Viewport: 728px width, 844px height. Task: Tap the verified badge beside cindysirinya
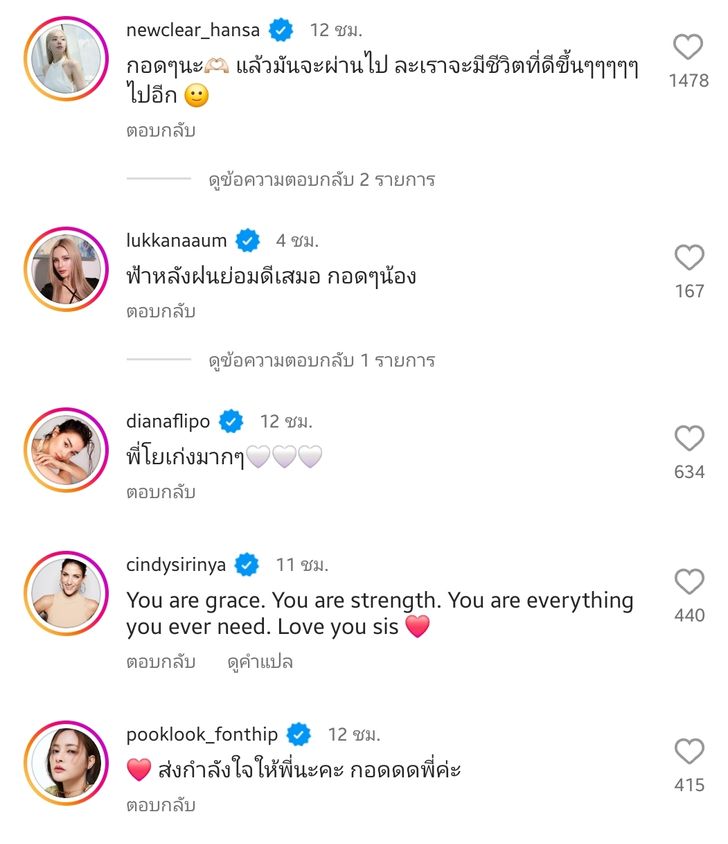pos(247,565)
